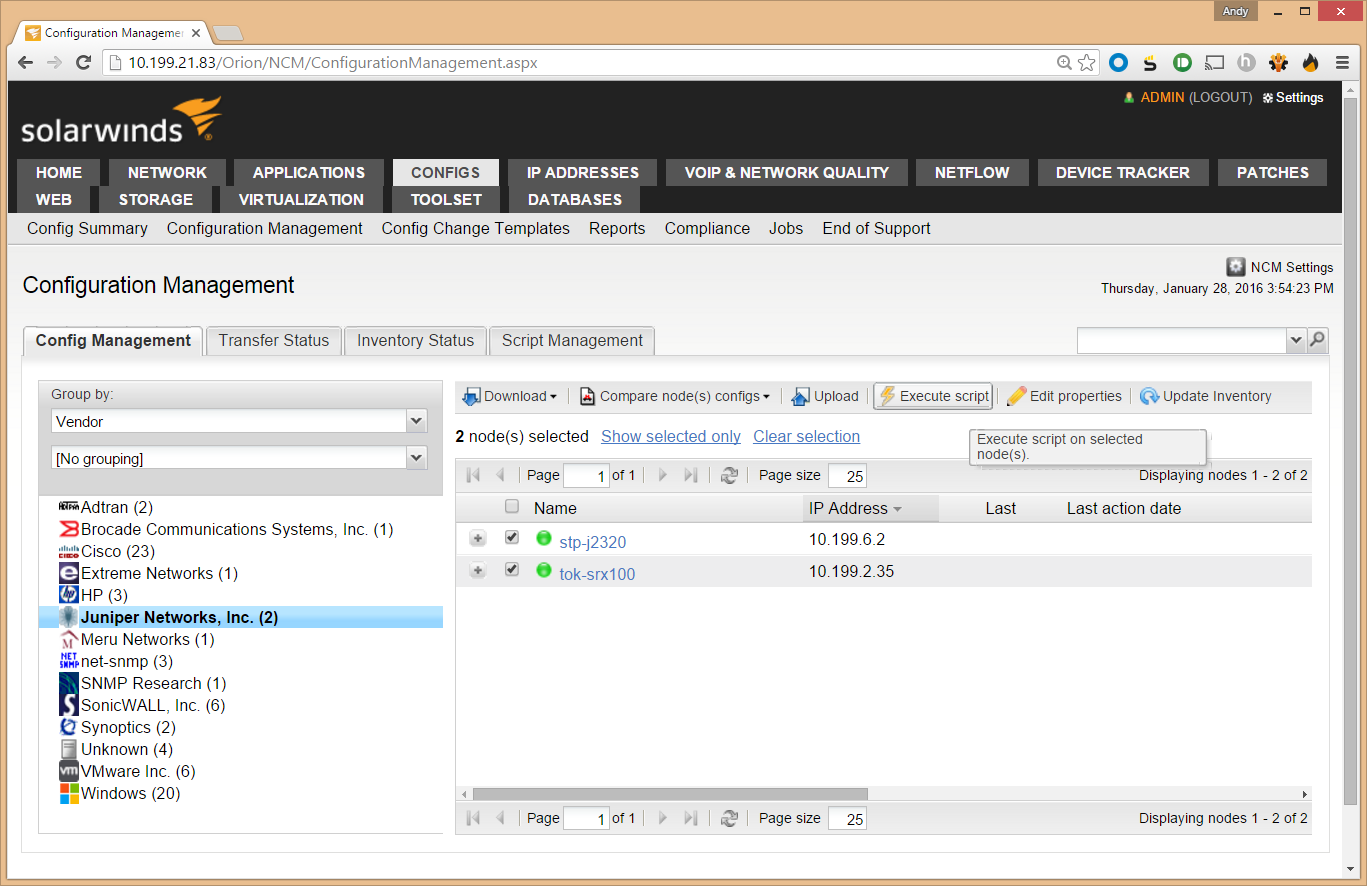
Task: Open the NETWORK main menu tab
Action: [167, 173]
